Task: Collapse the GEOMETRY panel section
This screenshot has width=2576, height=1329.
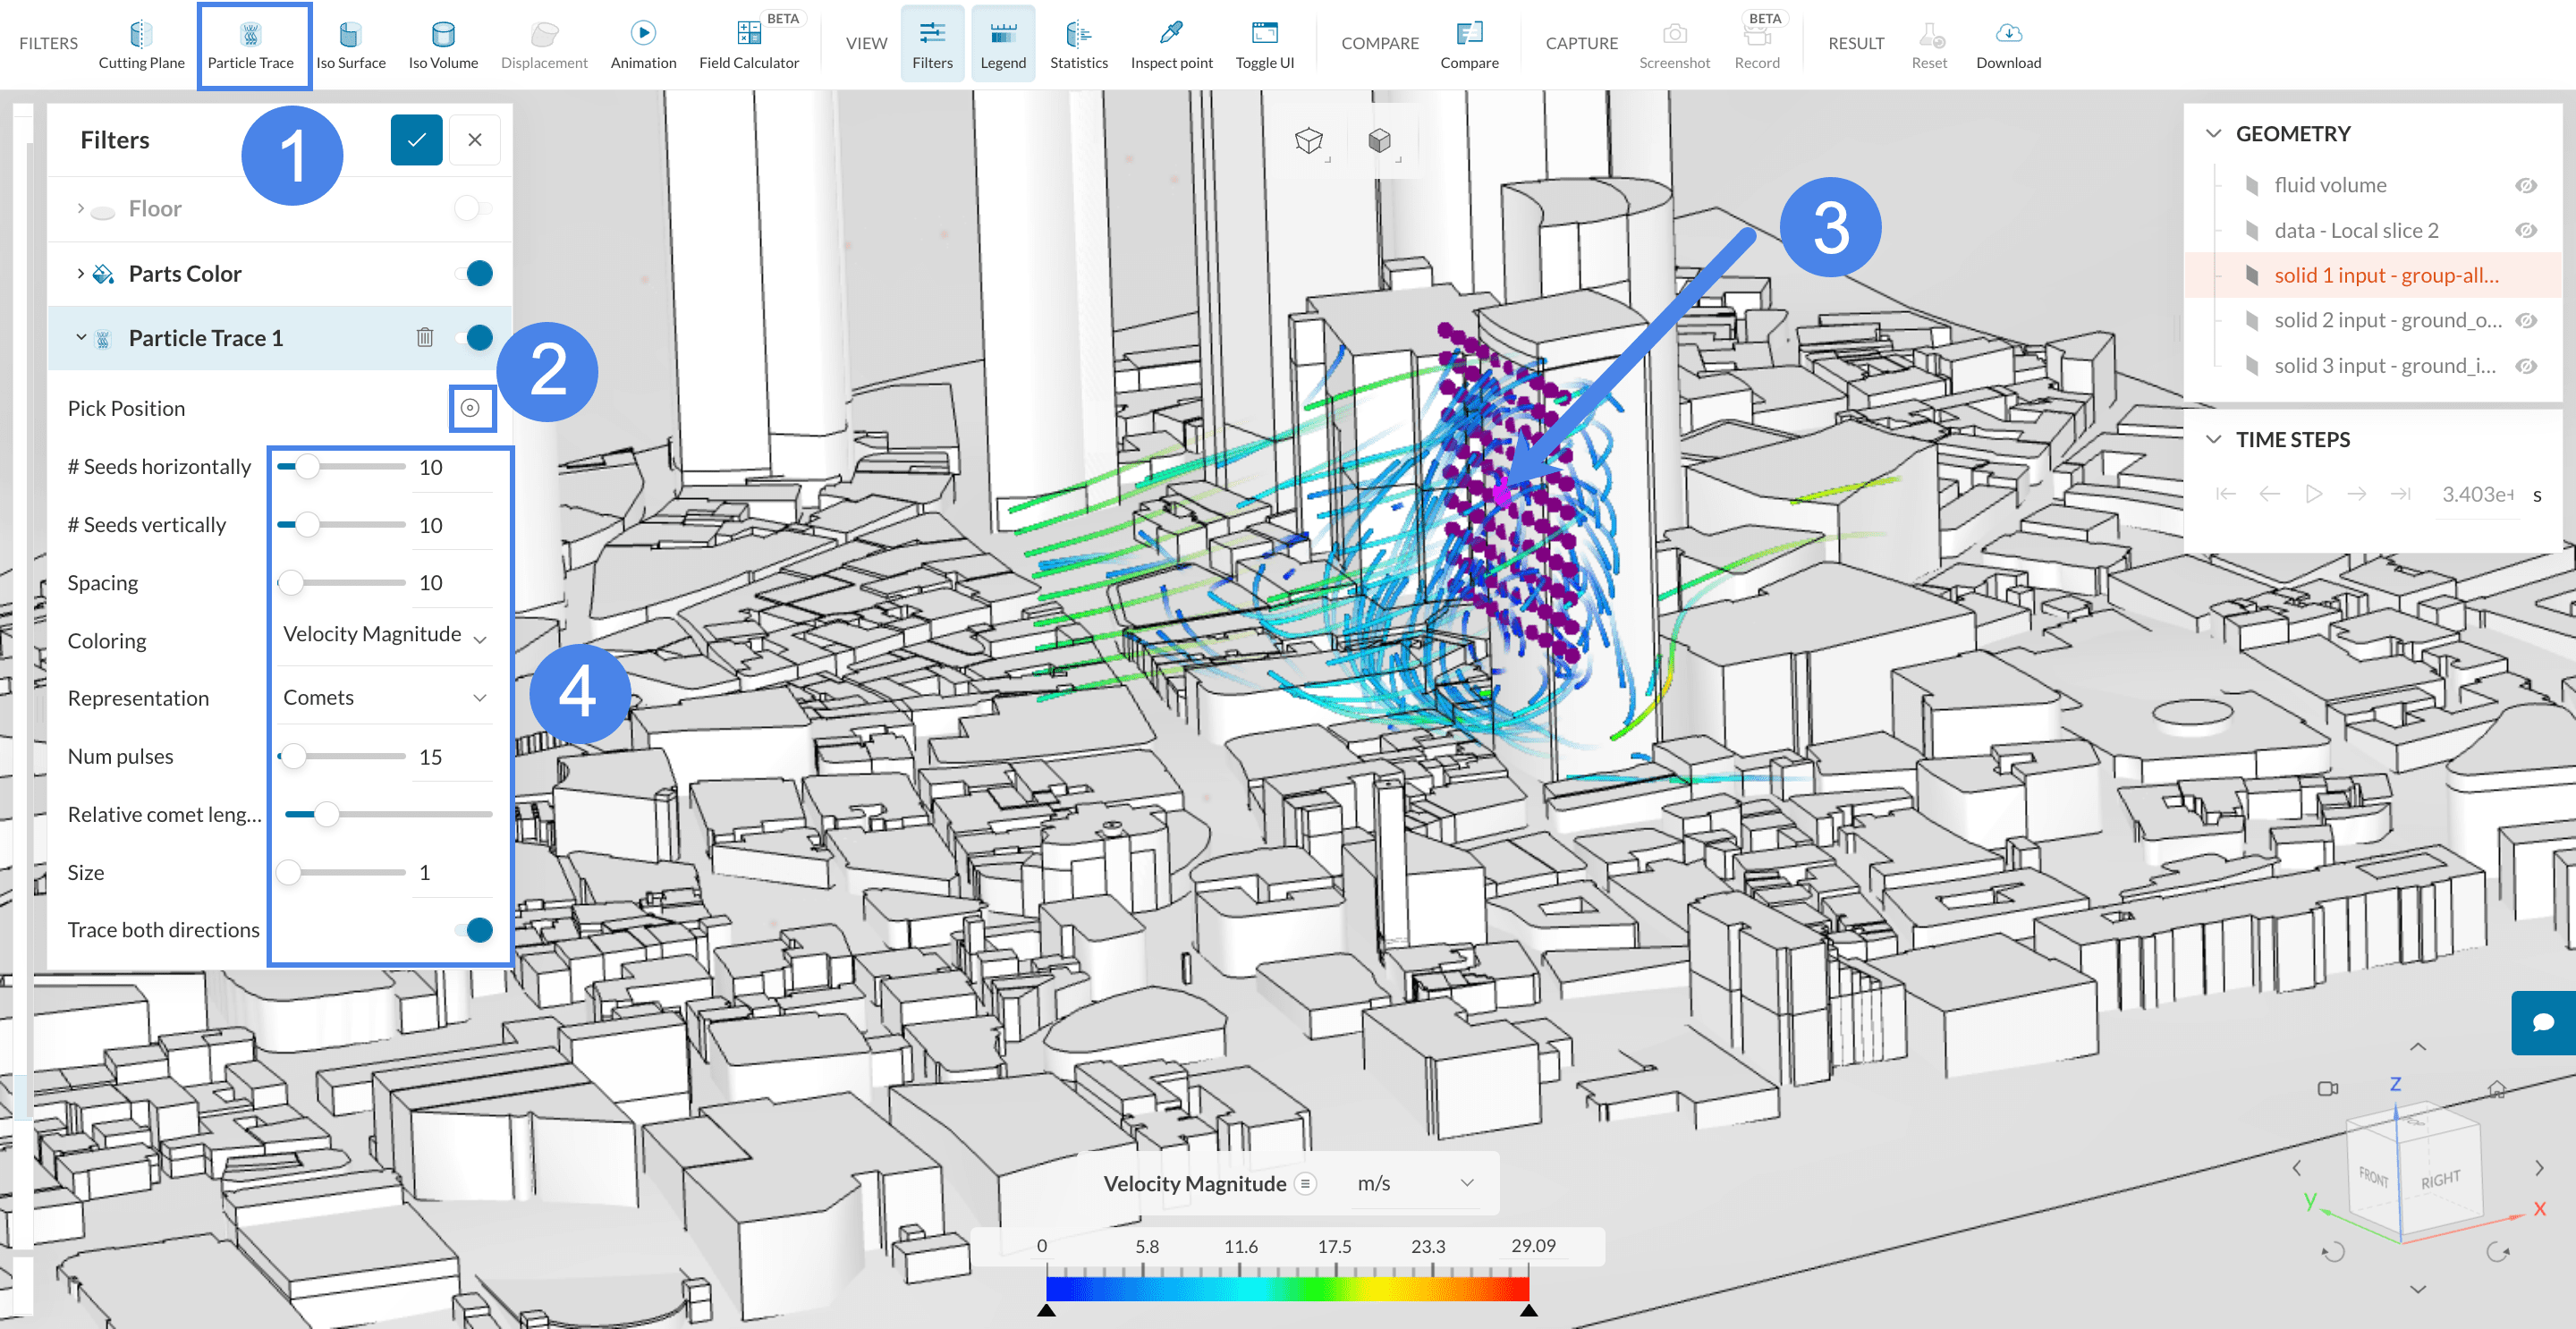Action: [x=2214, y=134]
